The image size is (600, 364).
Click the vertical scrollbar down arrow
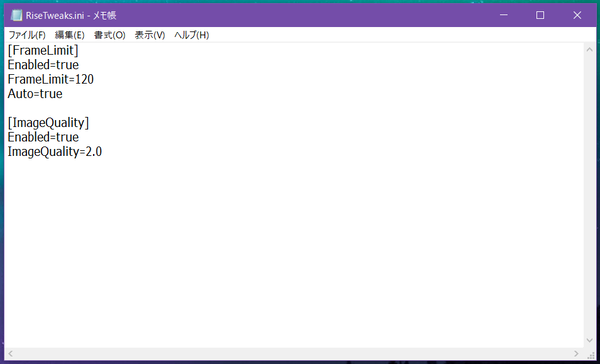click(x=590, y=340)
